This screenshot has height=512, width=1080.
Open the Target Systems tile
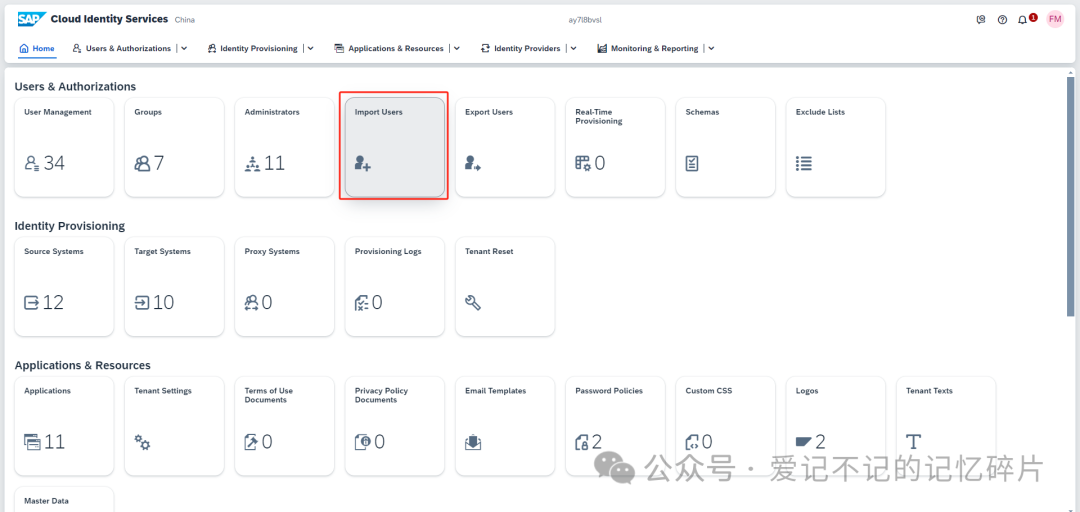[x=174, y=287]
